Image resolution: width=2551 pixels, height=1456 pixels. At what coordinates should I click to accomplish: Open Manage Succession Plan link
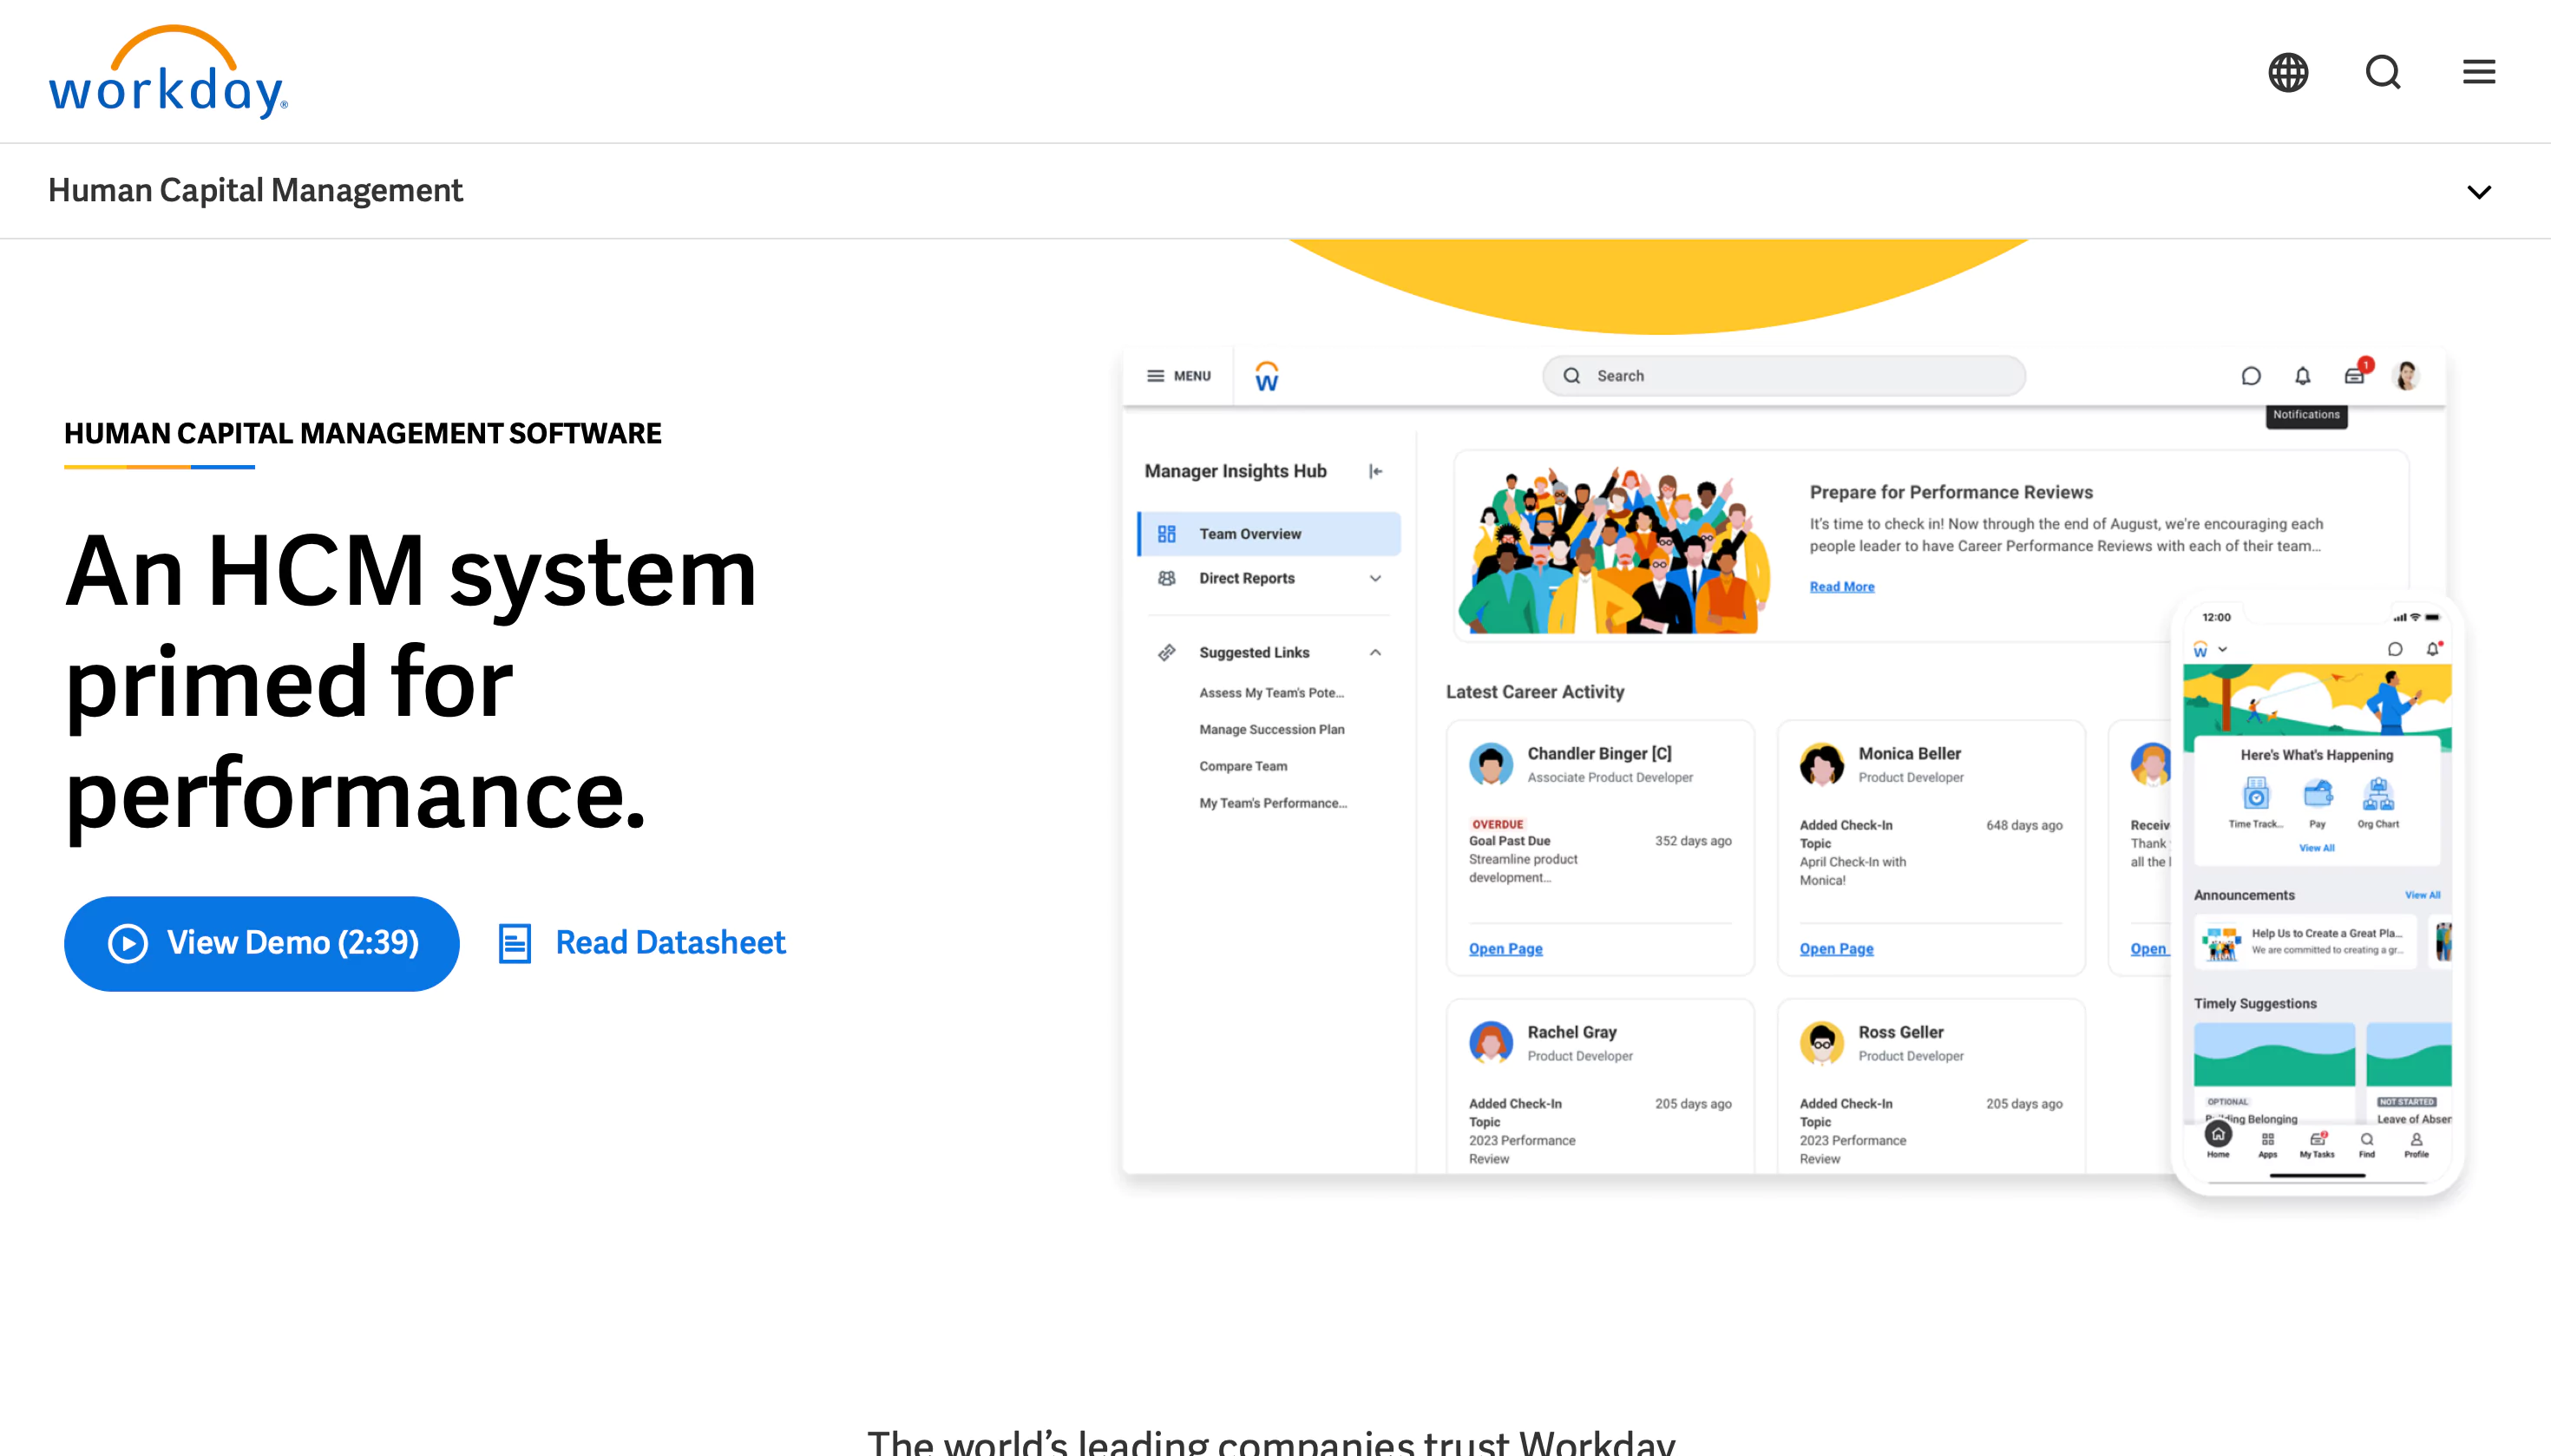click(x=1271, y=729)
